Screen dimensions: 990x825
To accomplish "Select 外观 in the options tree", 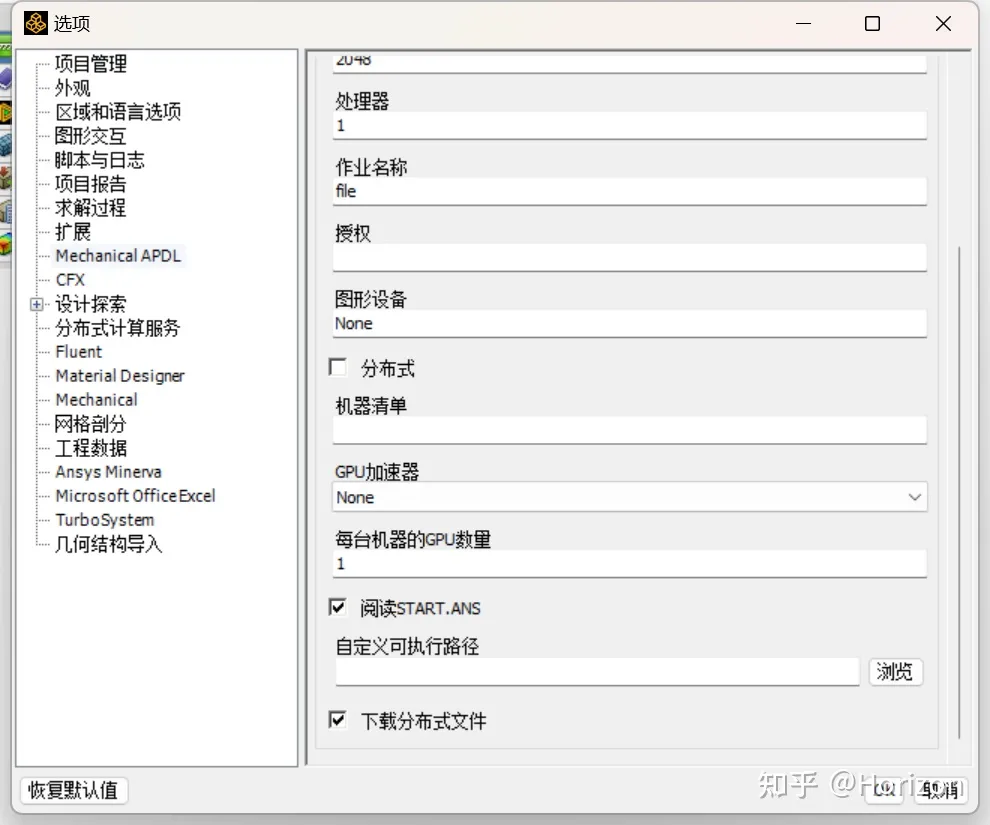I will (73, 88).
